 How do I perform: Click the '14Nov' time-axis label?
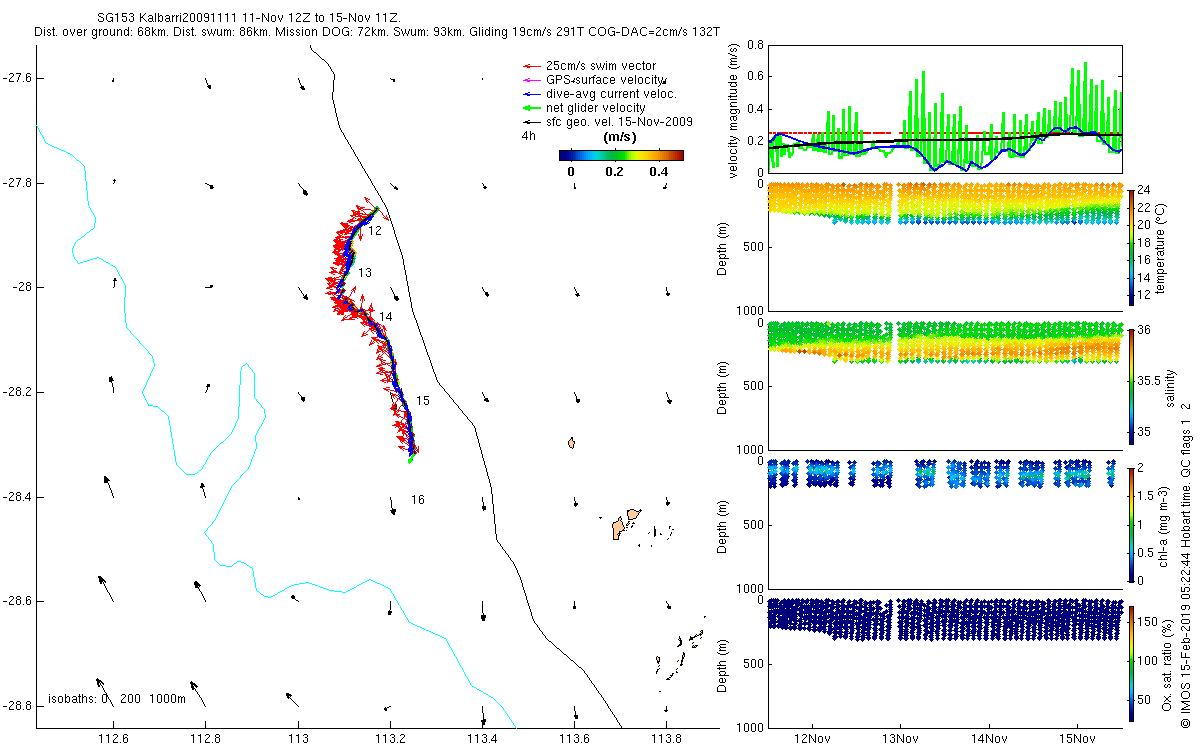(x=988, y=739)
